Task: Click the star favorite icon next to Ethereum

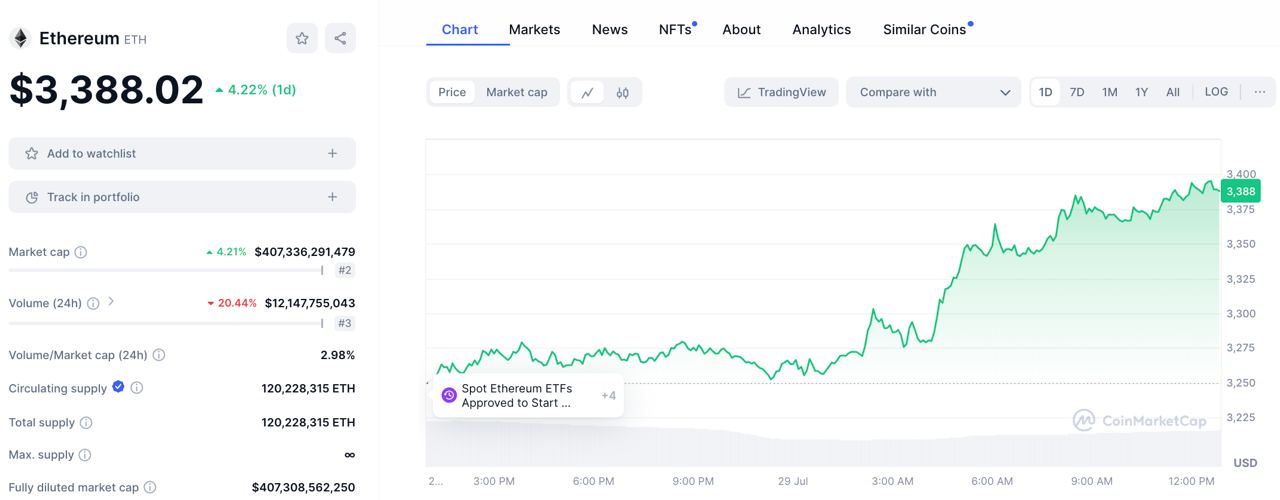Action: point(302,38)
